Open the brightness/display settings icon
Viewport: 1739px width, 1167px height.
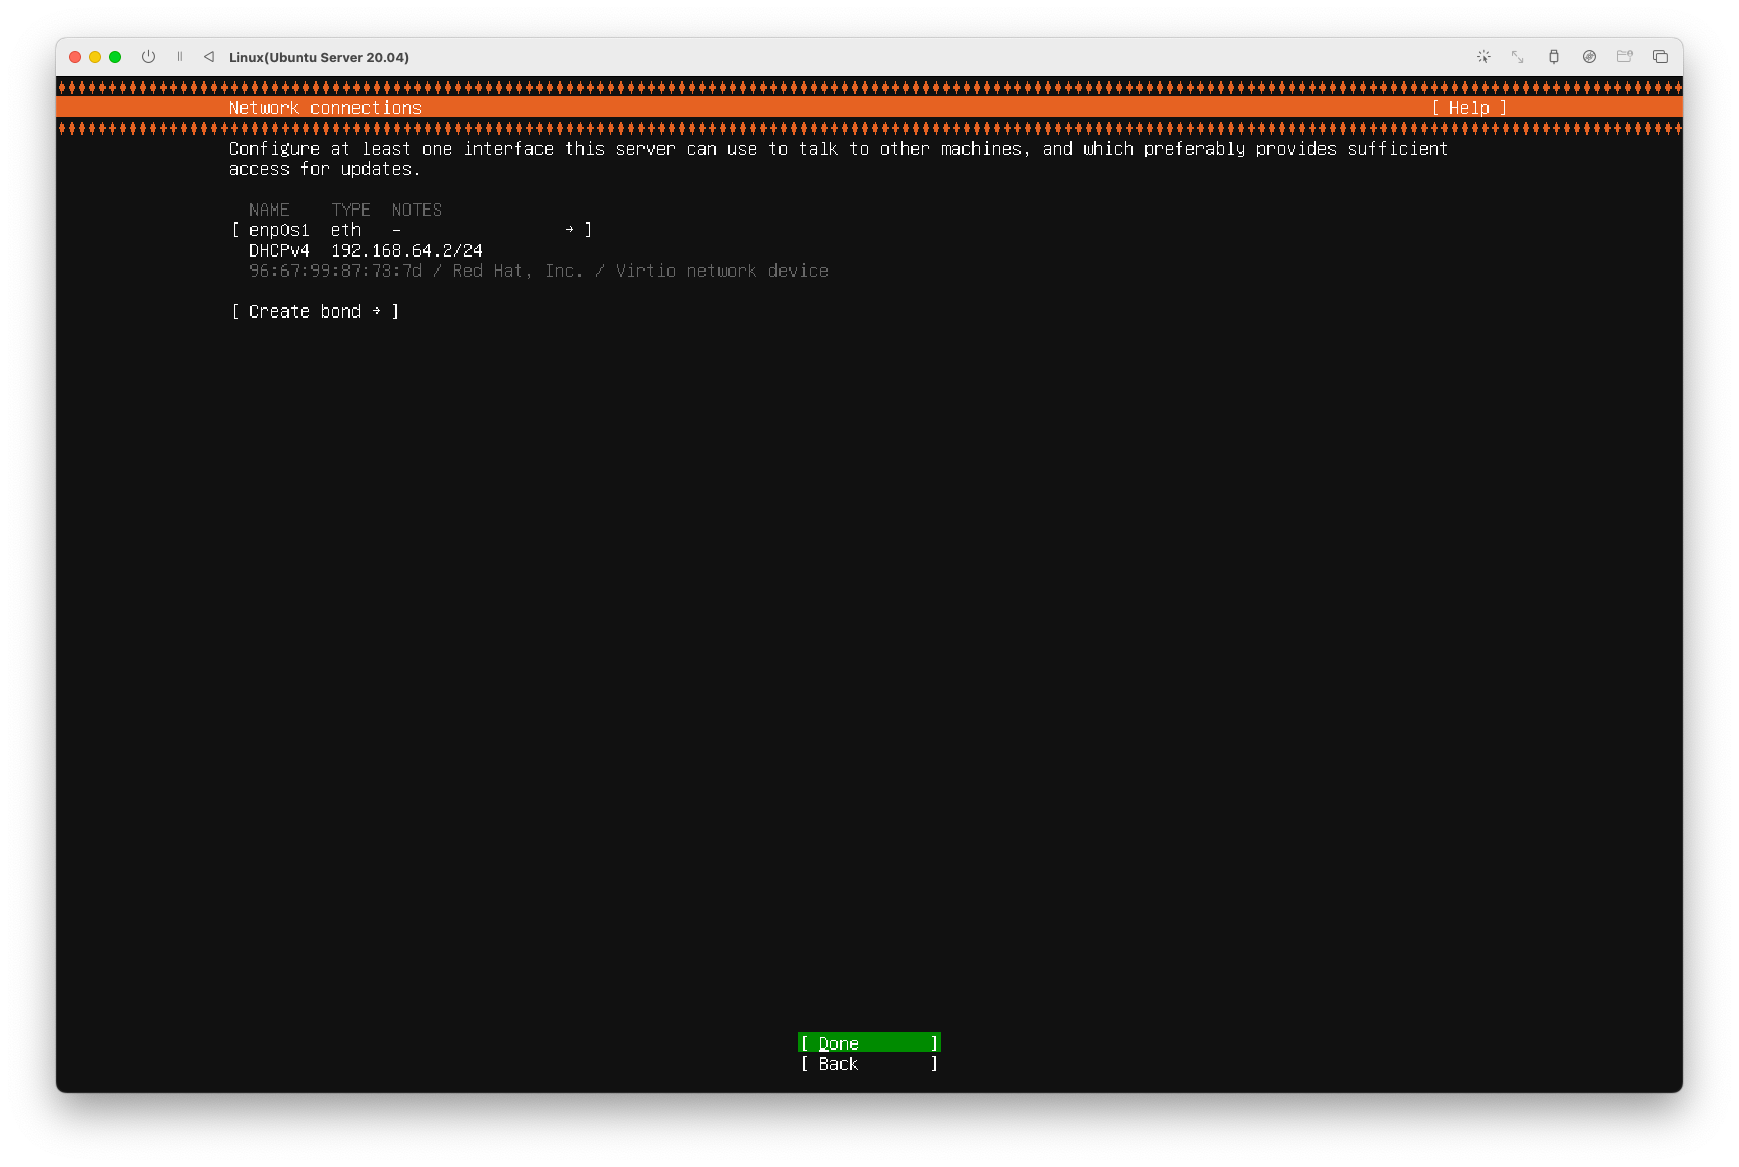pyautogui.click(x=1484, y=57)
